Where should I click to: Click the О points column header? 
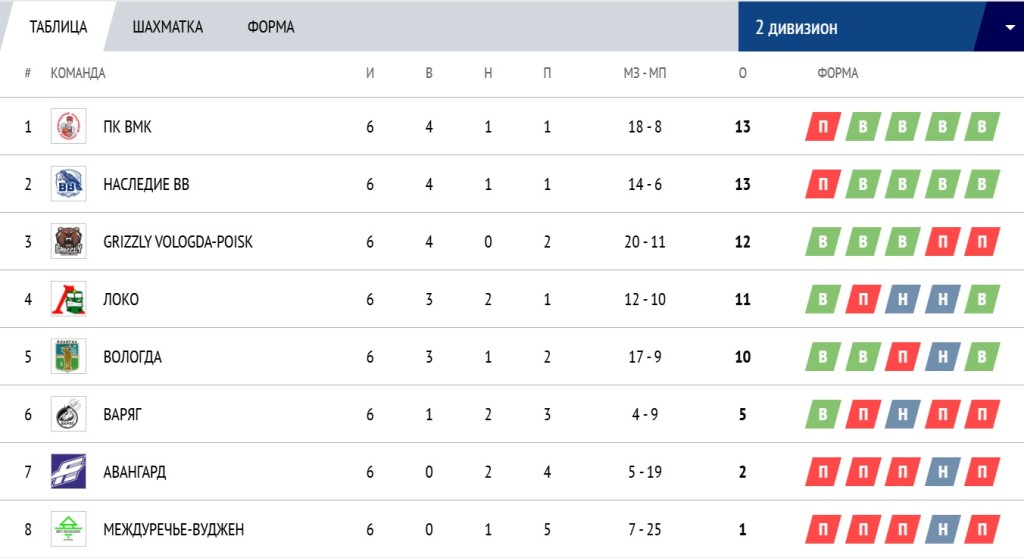click(743, 73)
